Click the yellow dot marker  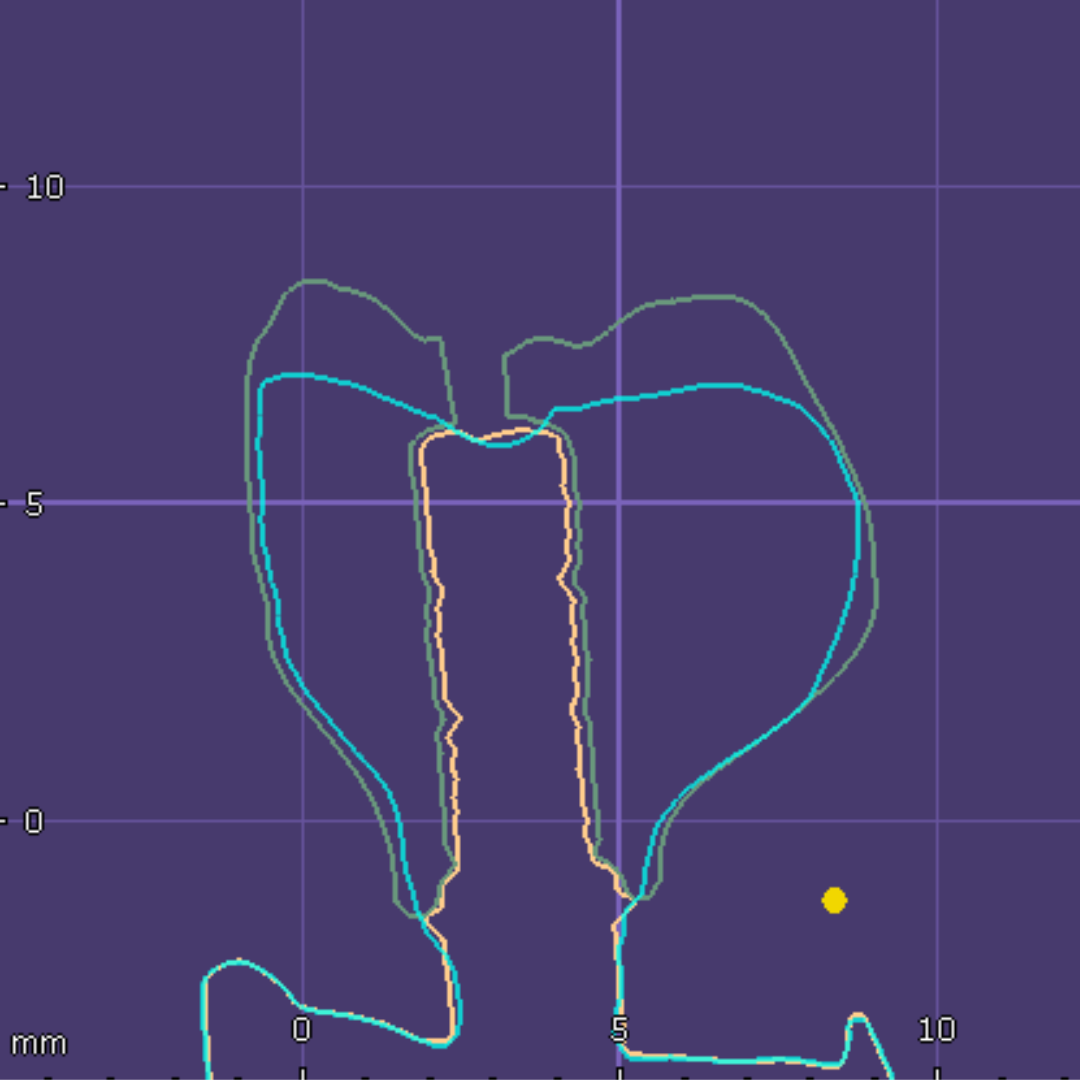tap(834, 900)
